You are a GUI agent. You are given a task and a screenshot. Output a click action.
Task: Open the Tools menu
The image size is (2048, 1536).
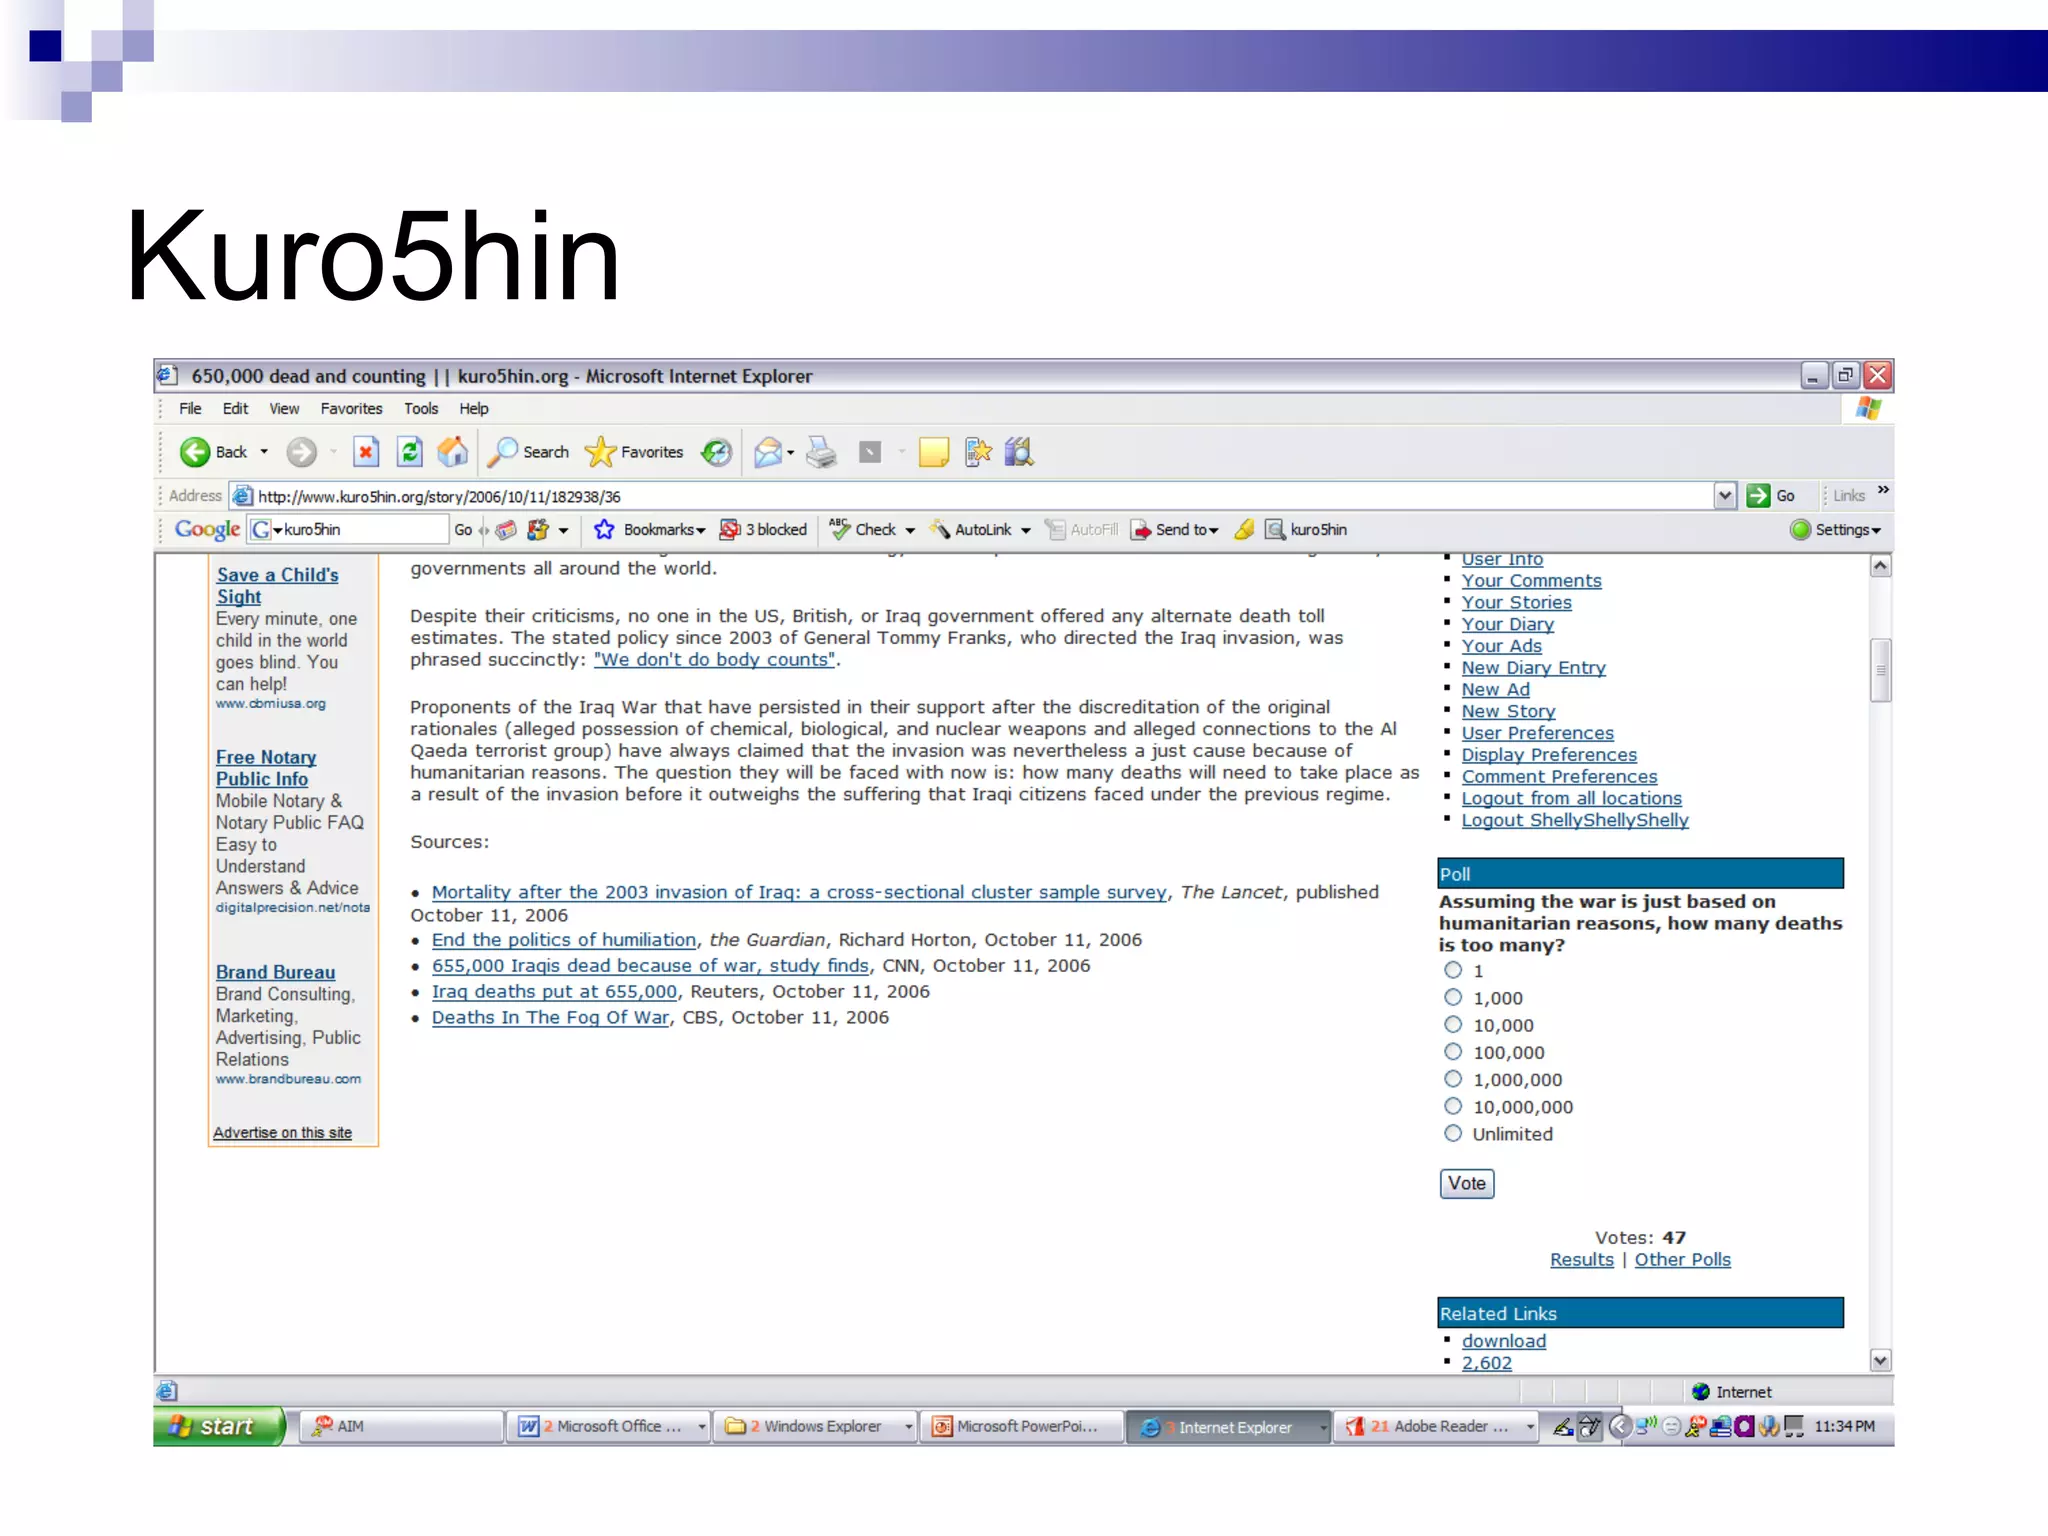[x=421, y=409]
